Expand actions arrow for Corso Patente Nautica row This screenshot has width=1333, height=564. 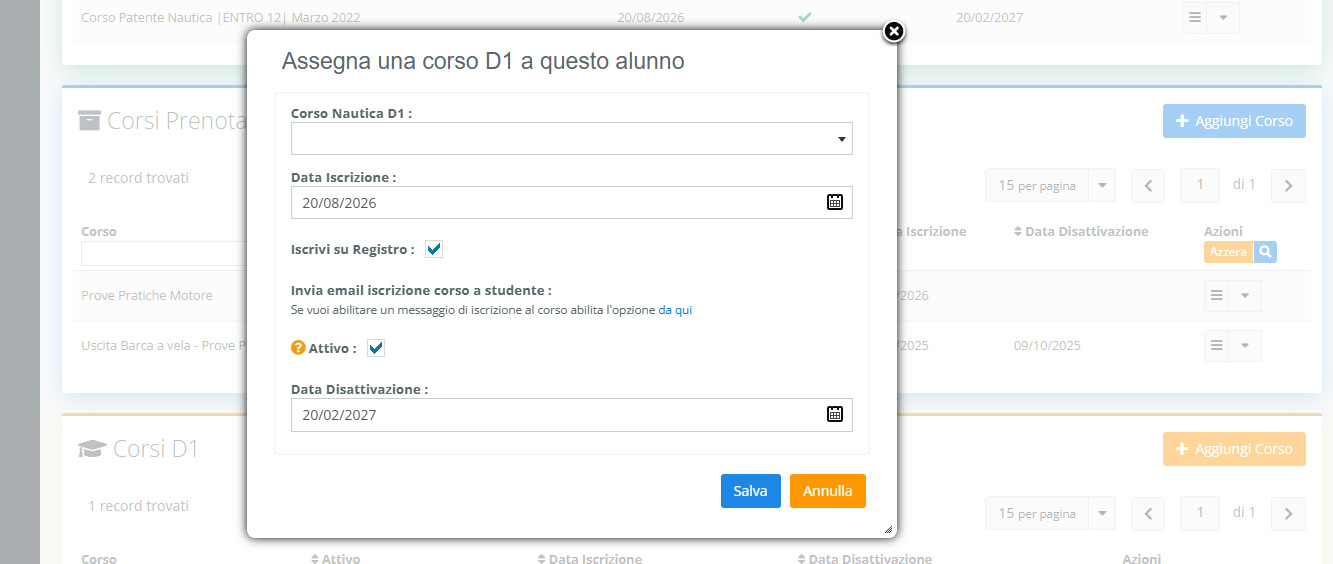pyautogui.click(x=1223, y=17)
